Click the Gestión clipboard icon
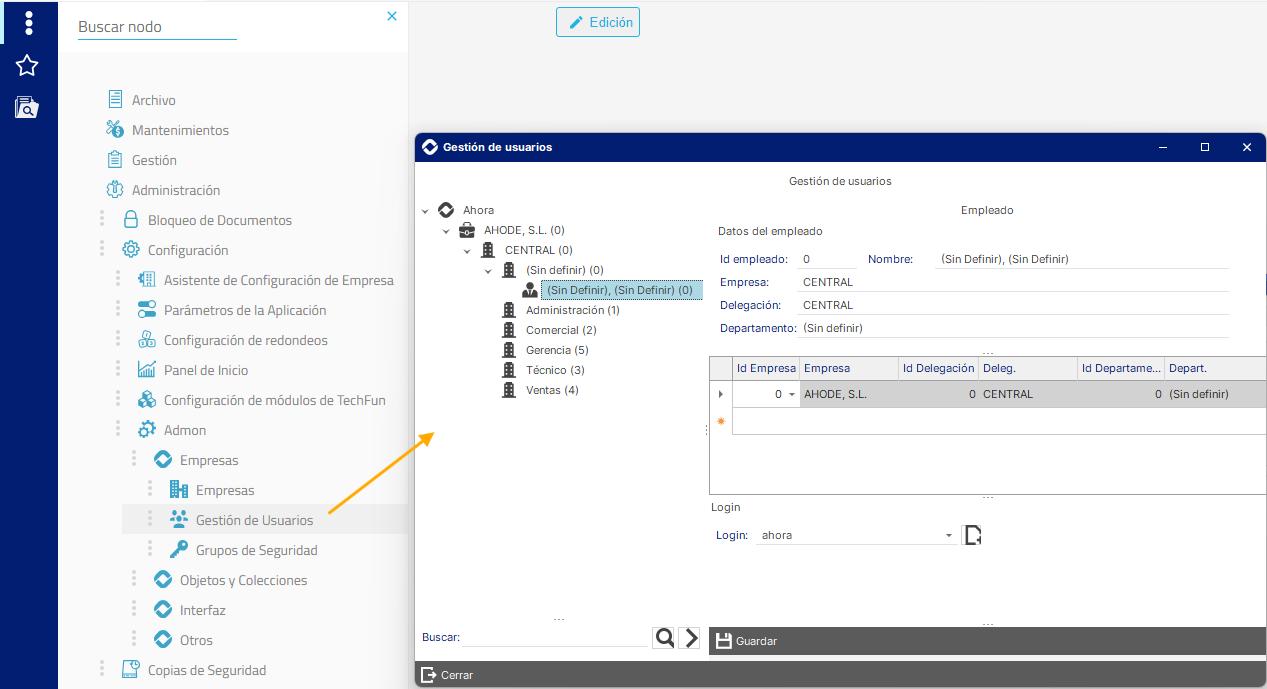The height and width of the screenshot is (689, 1267). click(x=115, y=160)
